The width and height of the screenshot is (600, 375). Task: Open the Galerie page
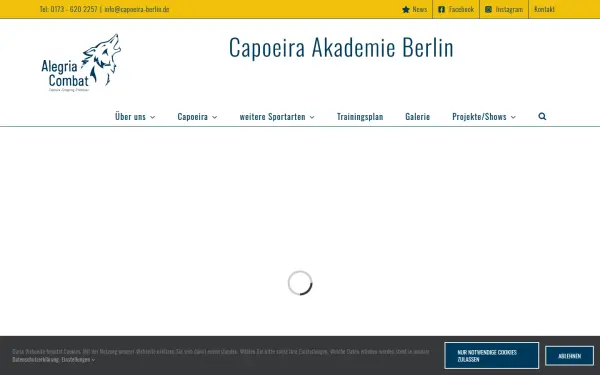(x=417, y=116)
